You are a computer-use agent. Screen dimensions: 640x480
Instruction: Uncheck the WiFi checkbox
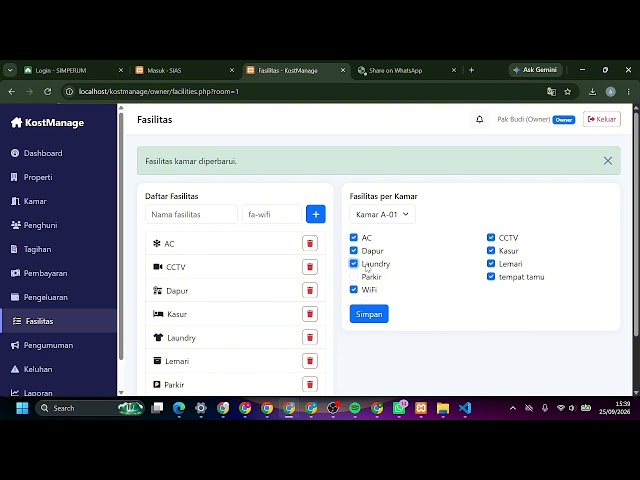tap(353, 289)
